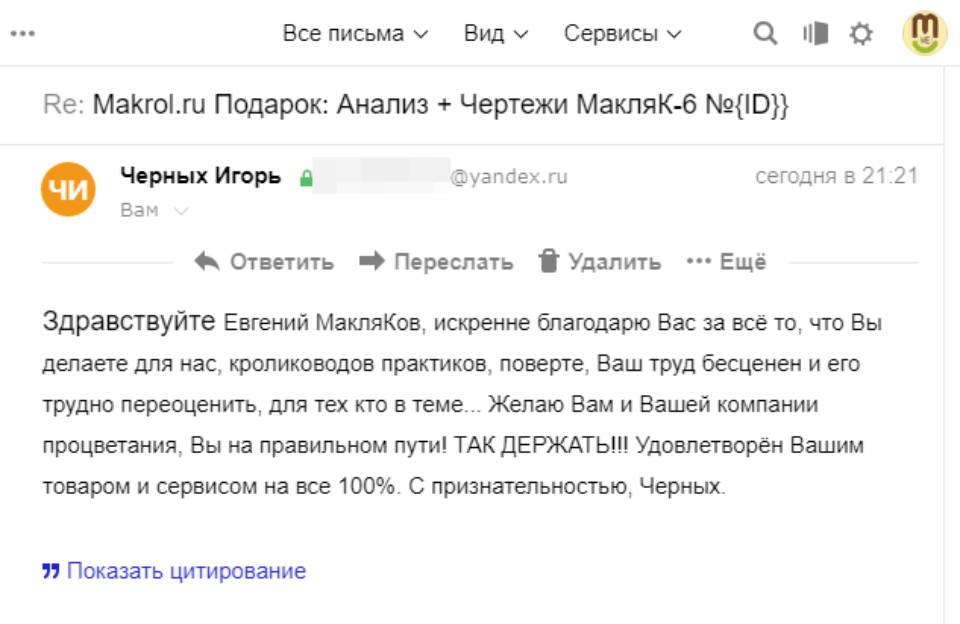Click the three-dot menu at top left

click(x=22, y=34)
